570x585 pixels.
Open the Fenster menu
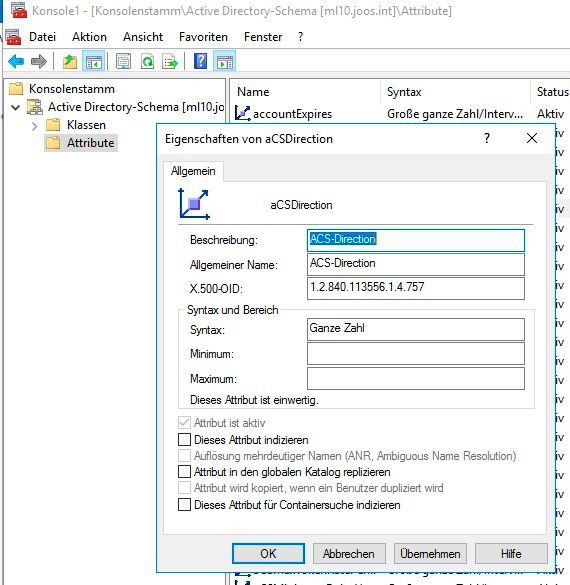263,37
